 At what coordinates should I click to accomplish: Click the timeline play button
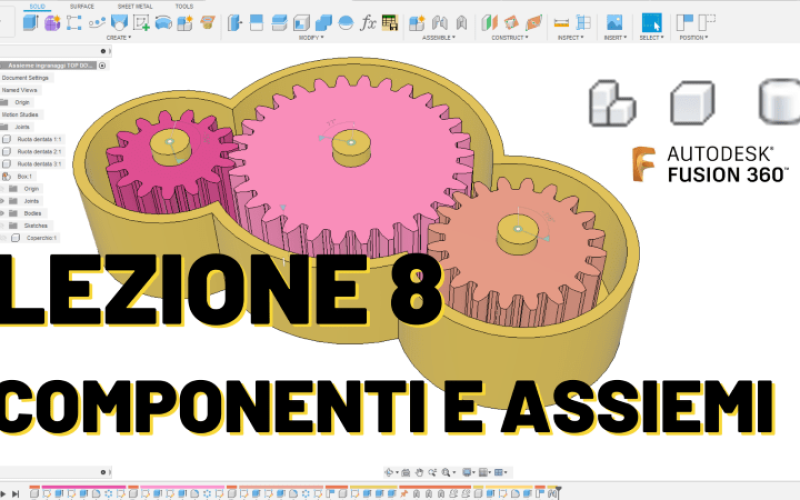point(3,493)
